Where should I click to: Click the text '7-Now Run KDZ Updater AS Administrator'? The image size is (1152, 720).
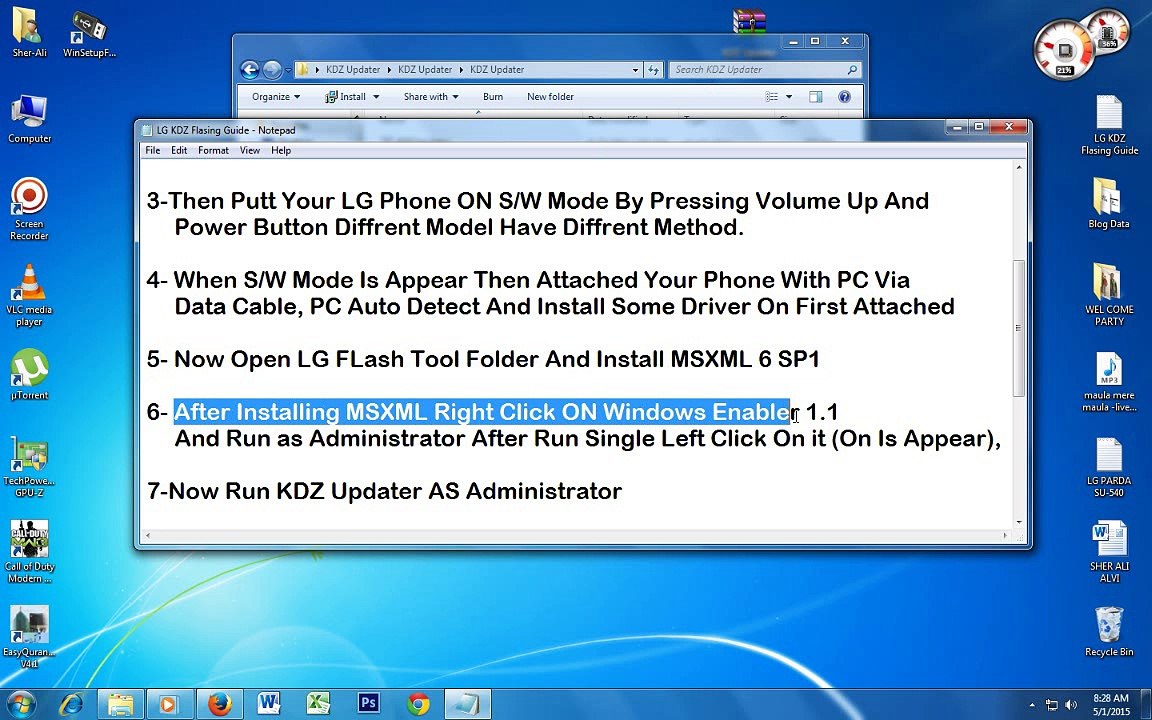384,491
